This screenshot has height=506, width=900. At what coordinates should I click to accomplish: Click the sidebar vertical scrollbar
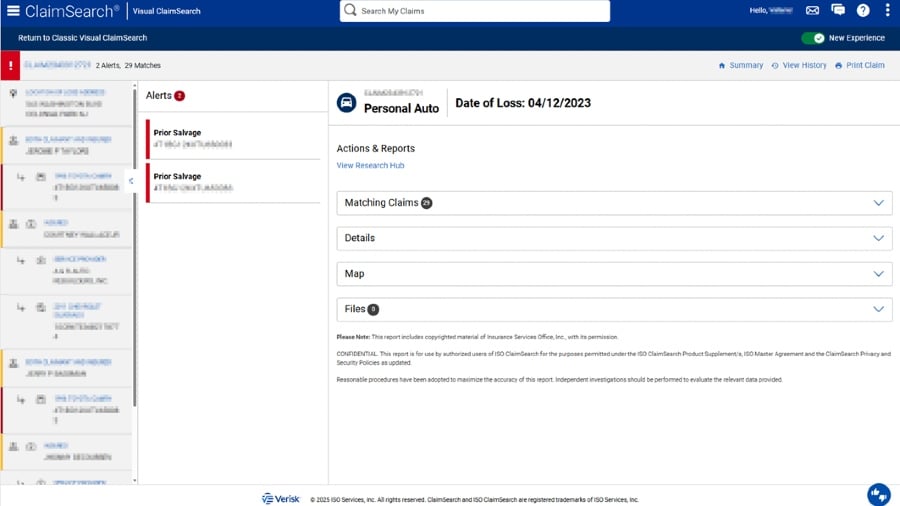(135, 247)
